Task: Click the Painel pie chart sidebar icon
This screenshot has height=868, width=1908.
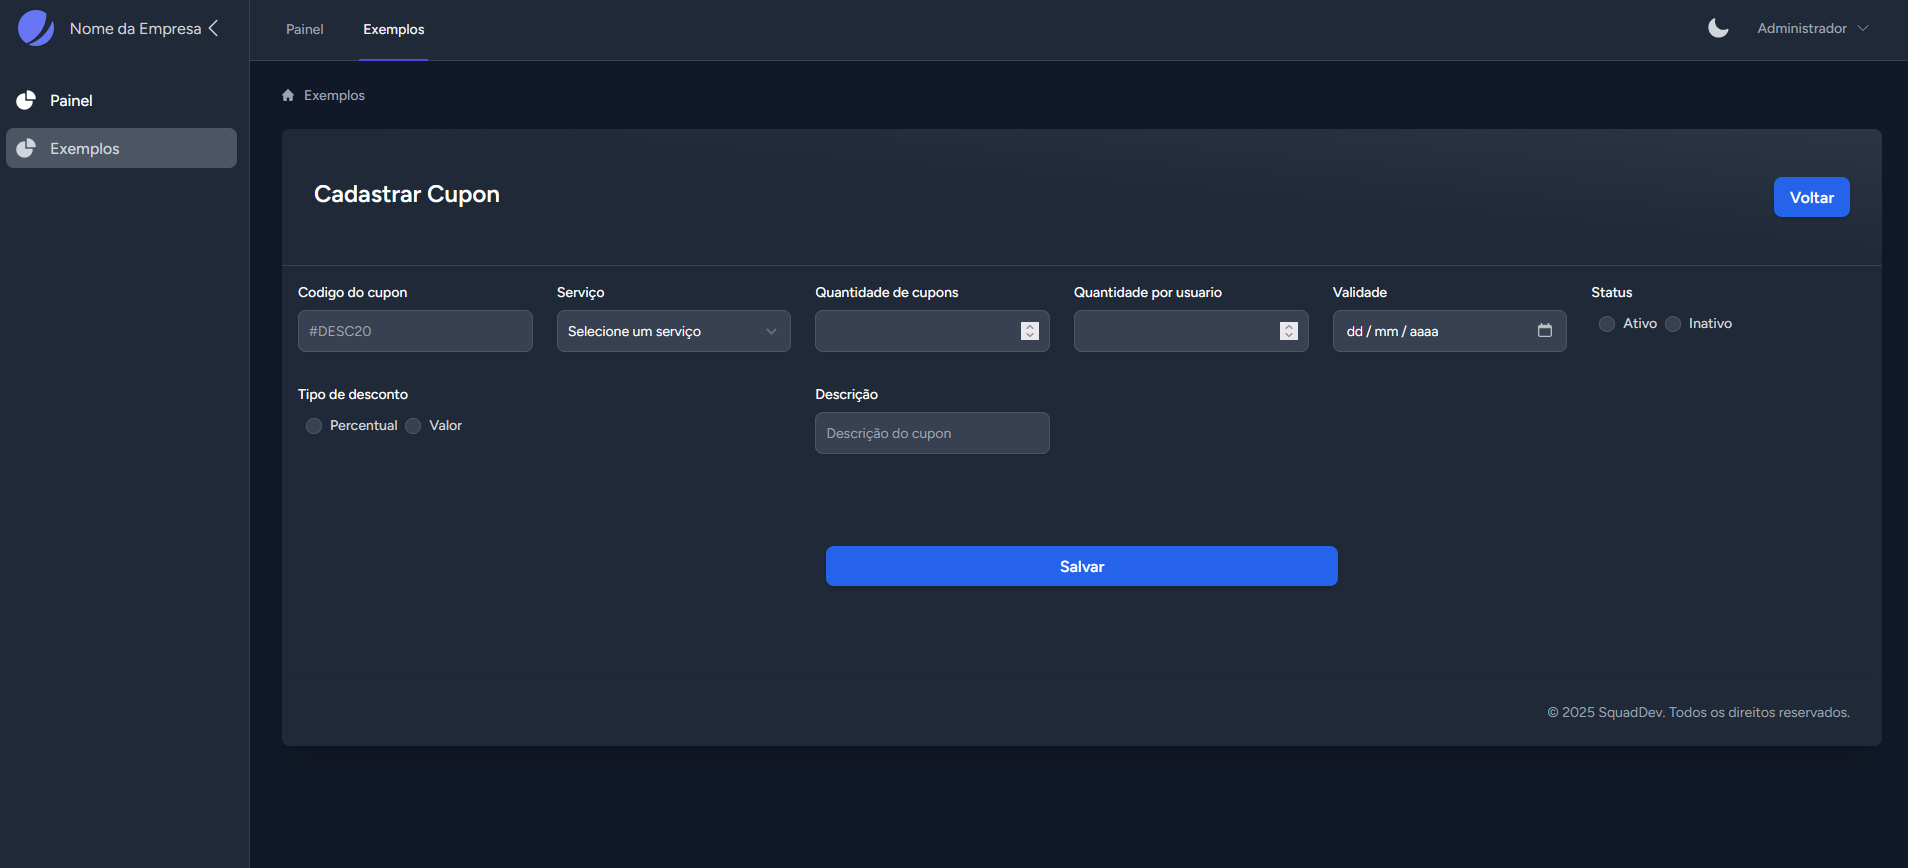Action: click(x=26, y=100)
